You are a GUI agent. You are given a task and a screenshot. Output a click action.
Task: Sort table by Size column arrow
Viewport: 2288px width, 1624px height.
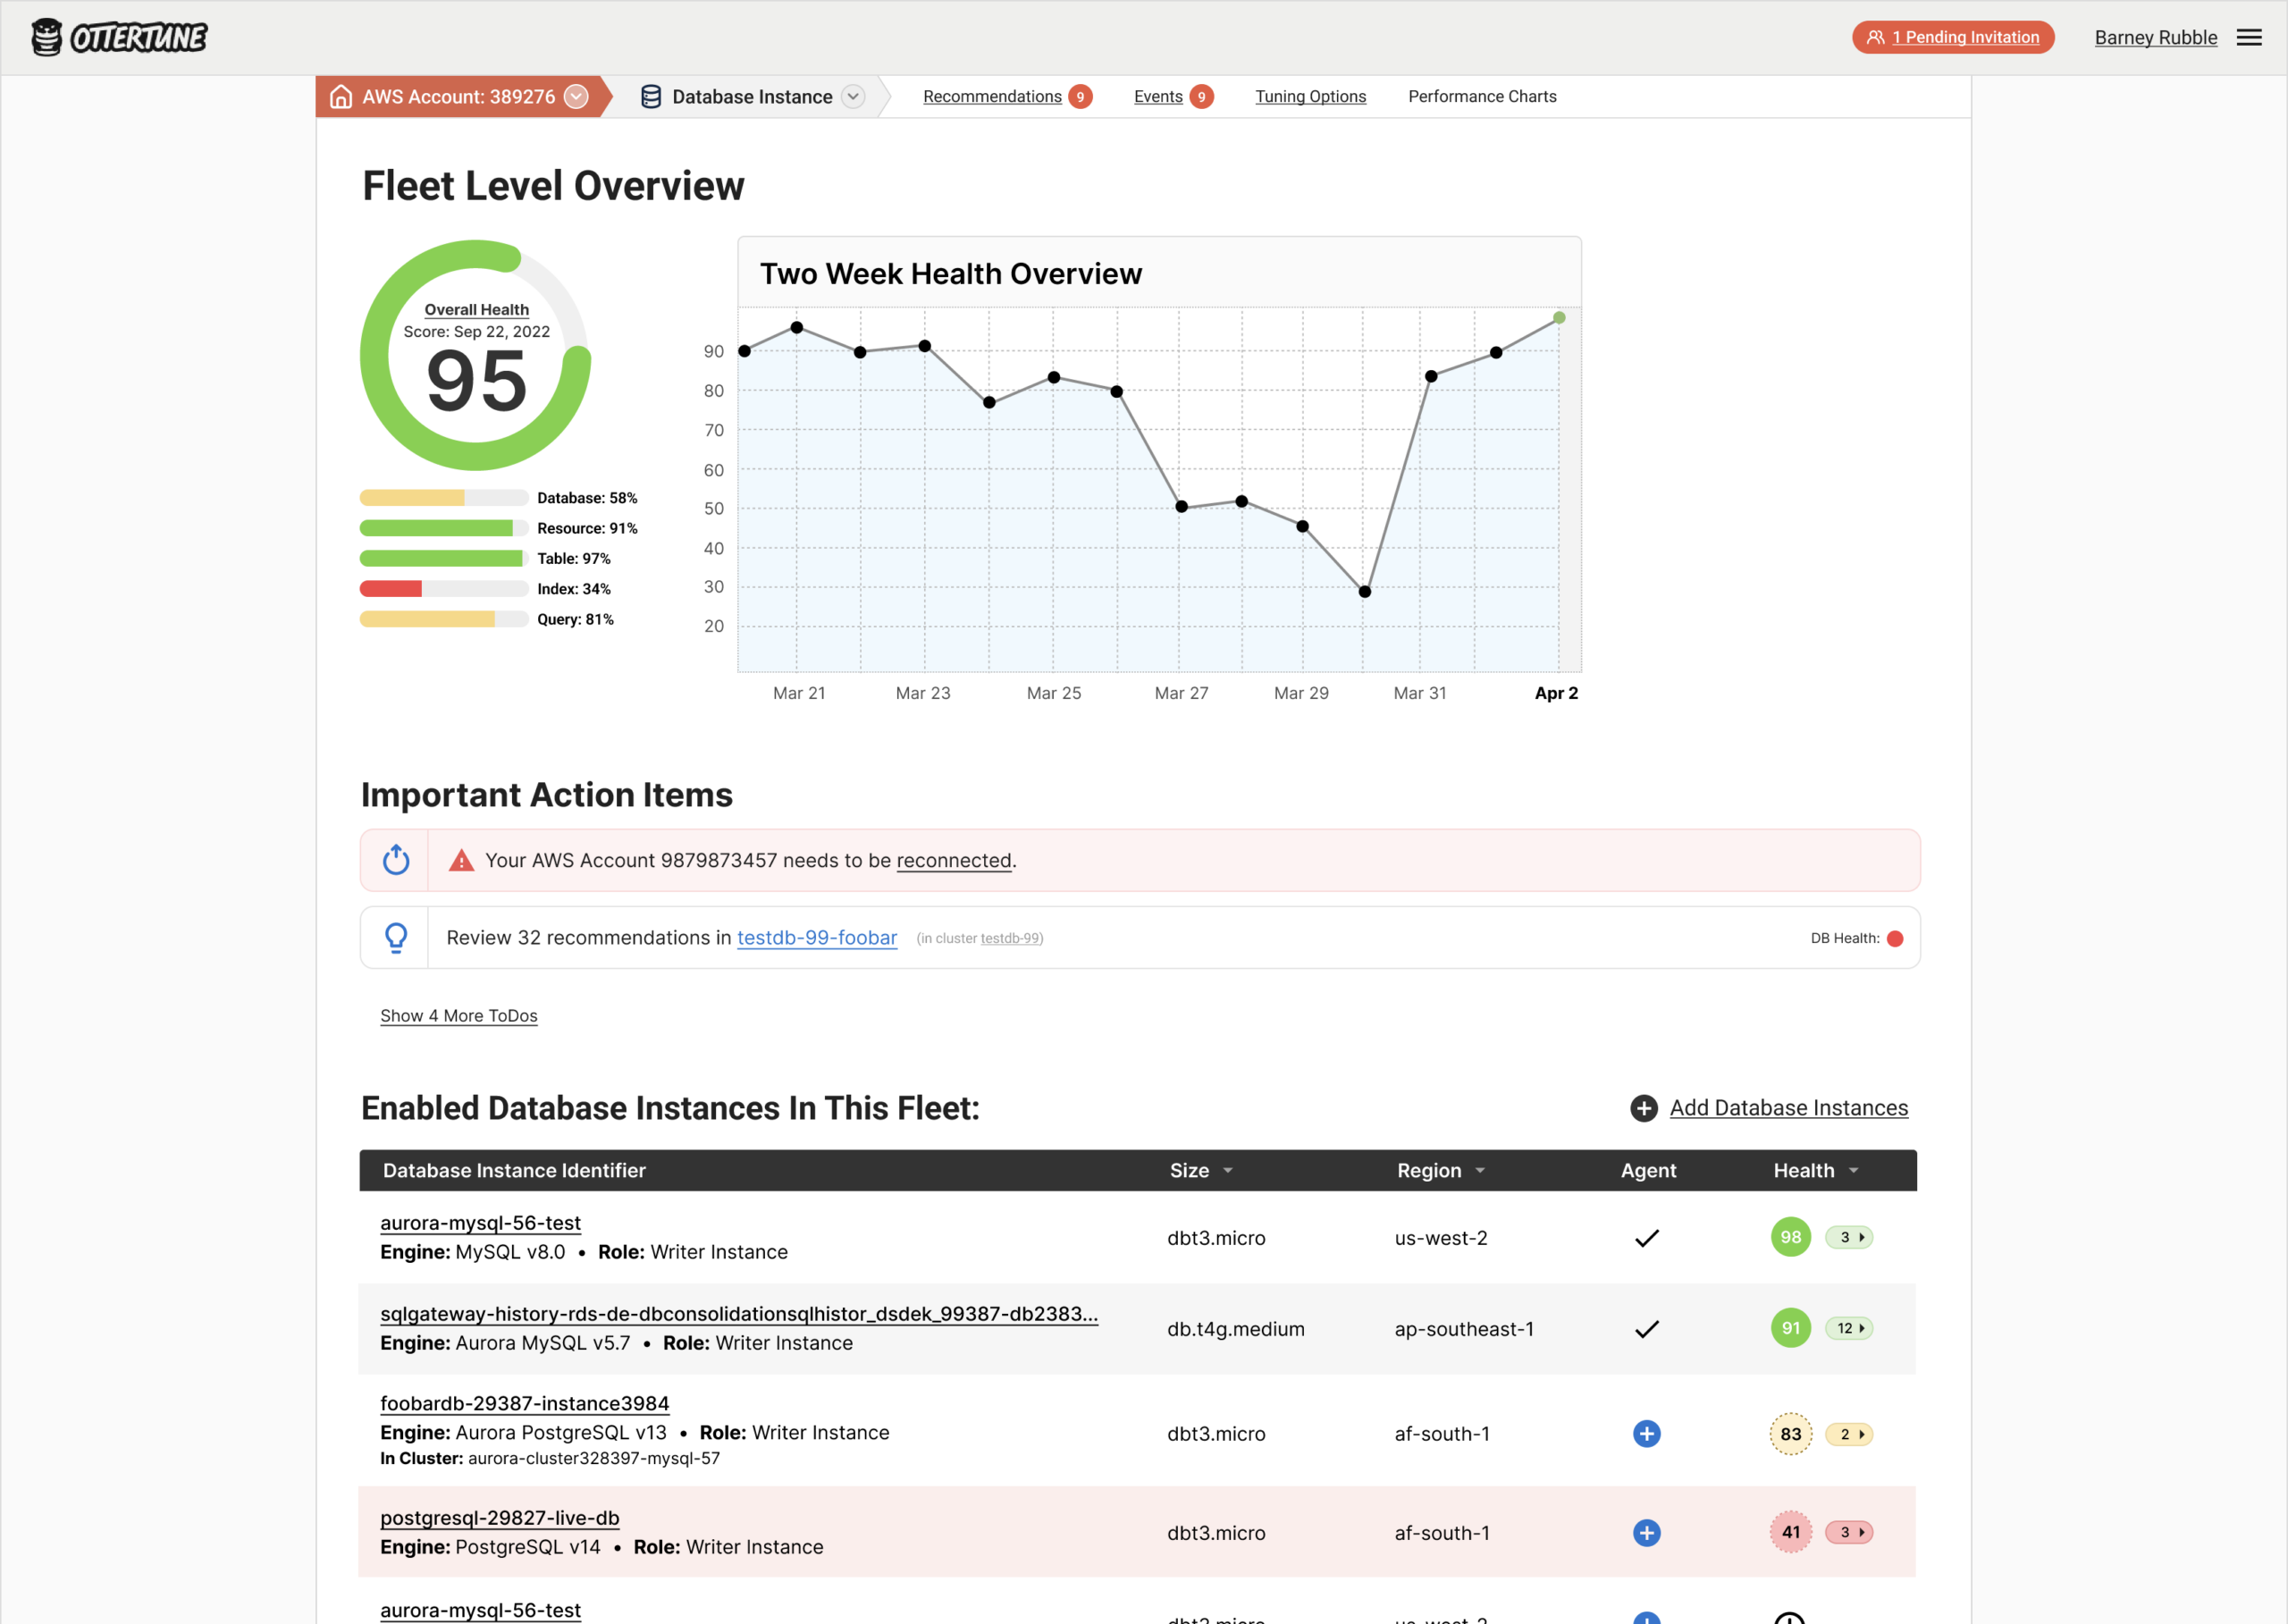point(1228,1170)
